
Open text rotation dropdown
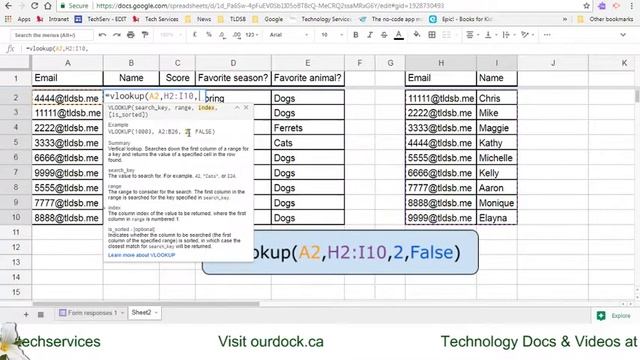(x=527, y=35)
